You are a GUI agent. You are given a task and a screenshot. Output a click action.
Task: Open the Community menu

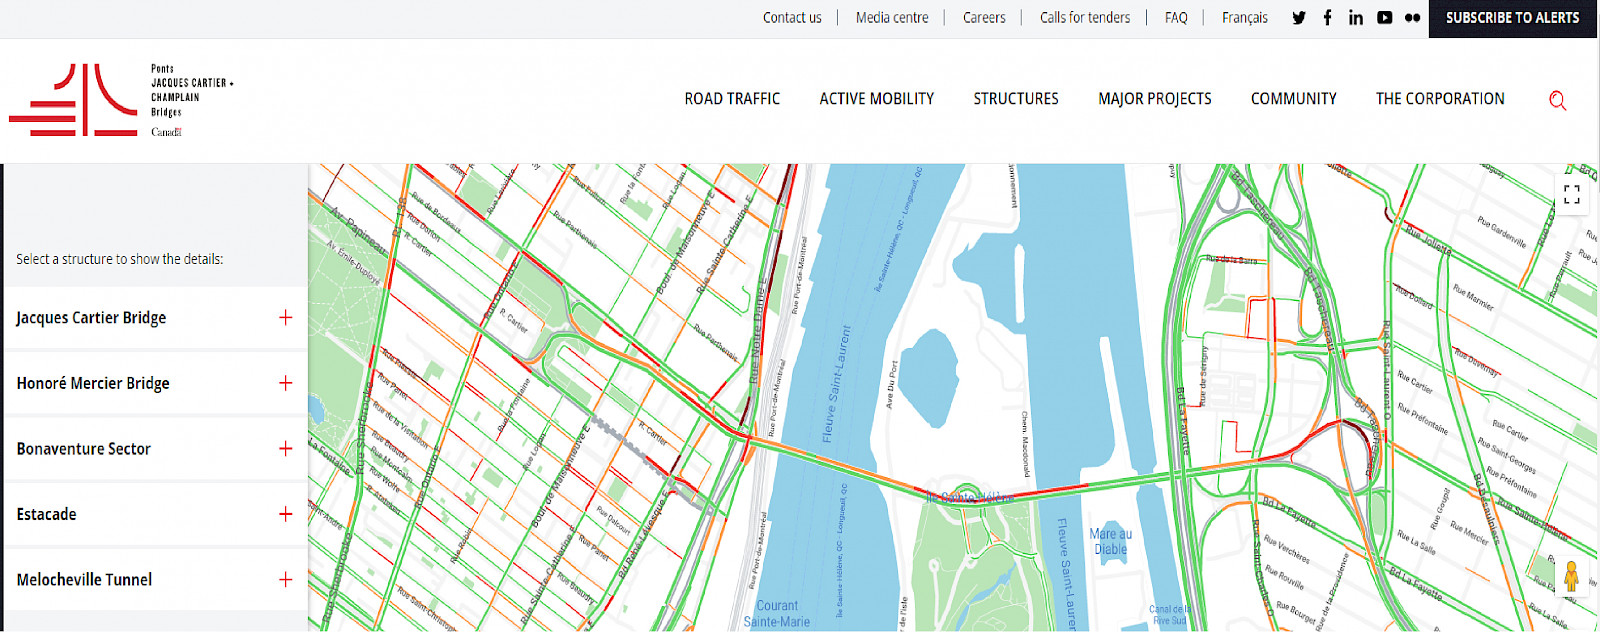(1294, 99)
